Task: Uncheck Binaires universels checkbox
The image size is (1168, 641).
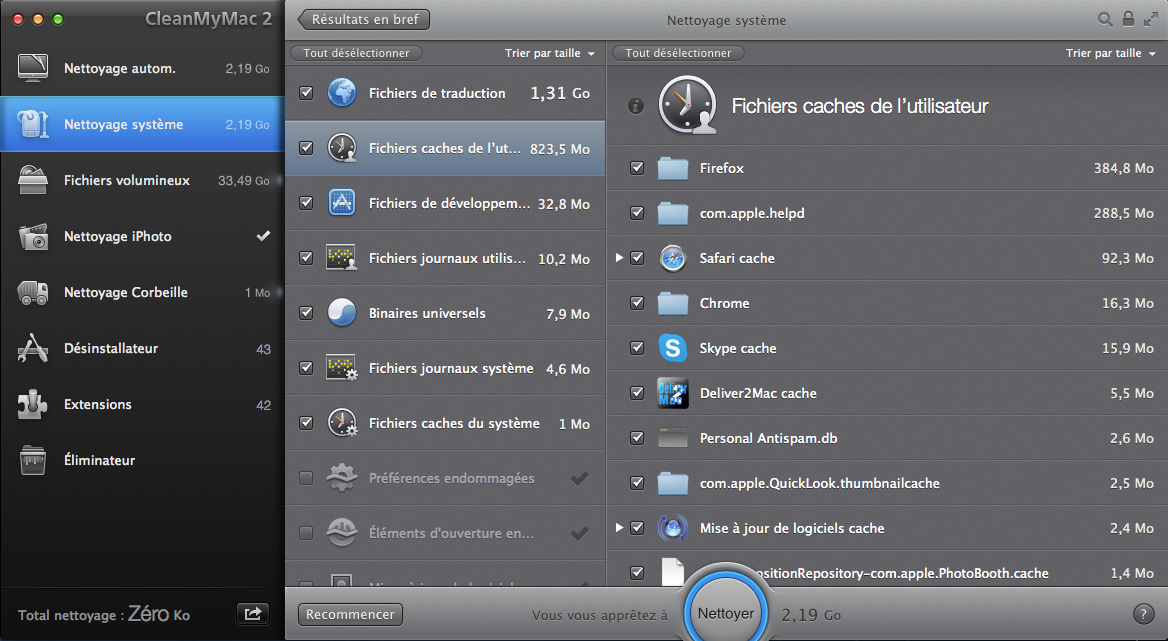Action: pyautogui.click(x=306, y=313)
